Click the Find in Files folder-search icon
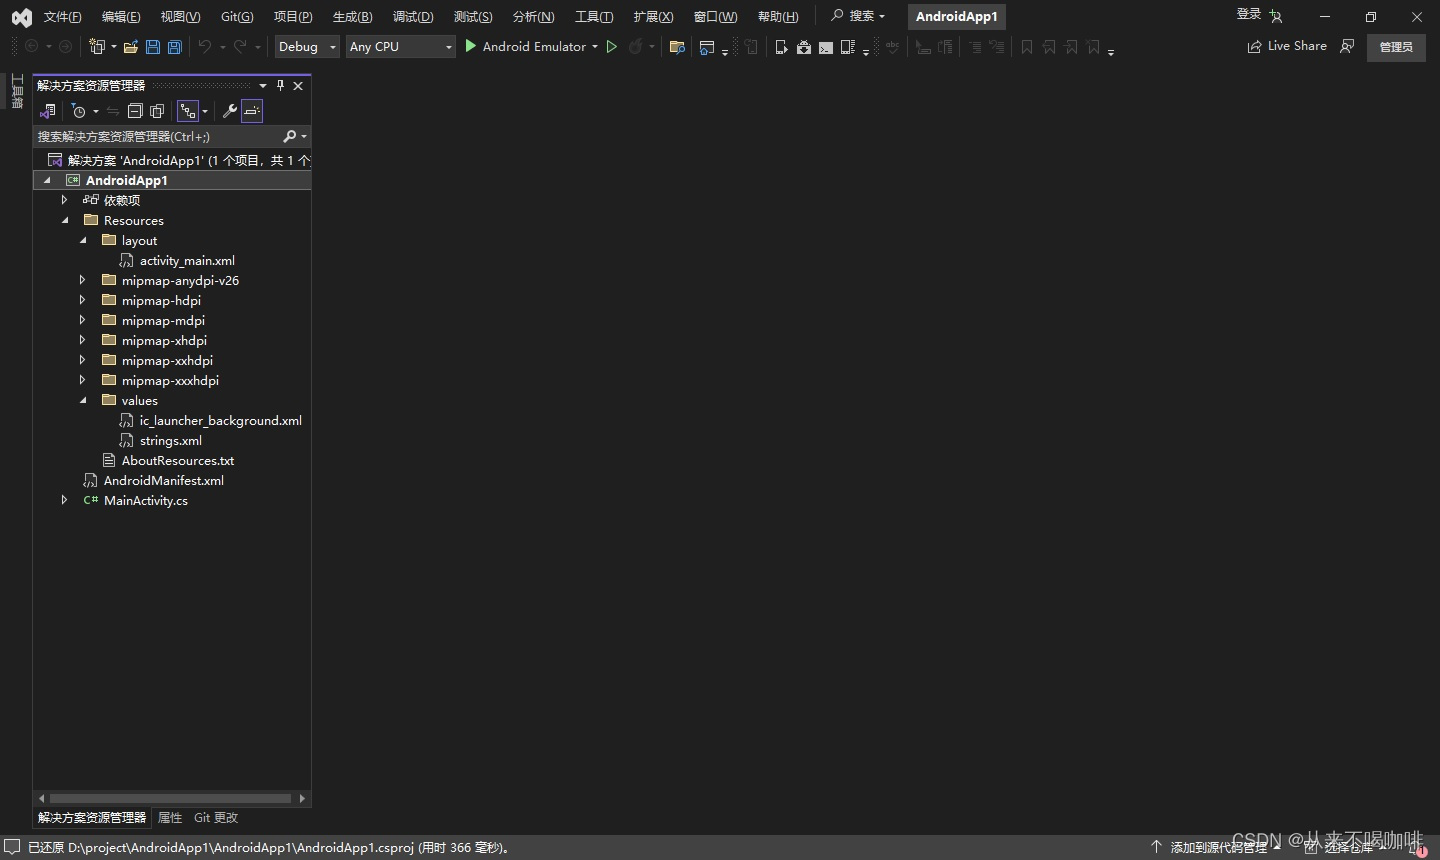This screenshot has width=1440, height=860. [x=677, y=47]
